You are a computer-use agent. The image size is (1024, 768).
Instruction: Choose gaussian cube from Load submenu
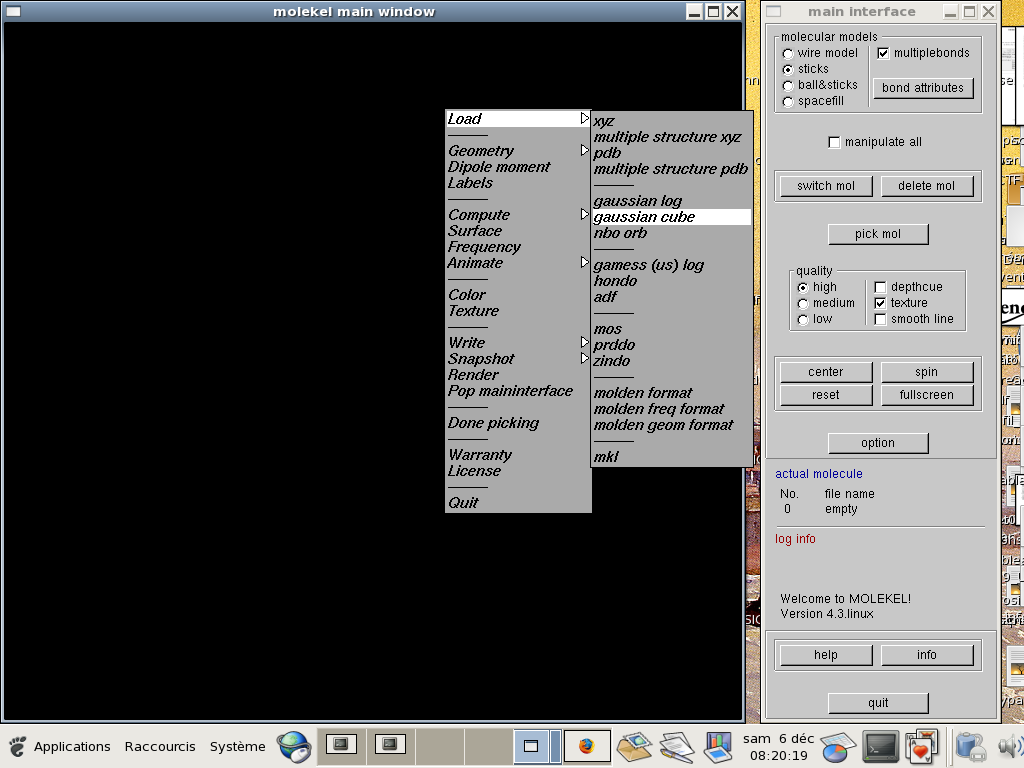pos(671,217)
